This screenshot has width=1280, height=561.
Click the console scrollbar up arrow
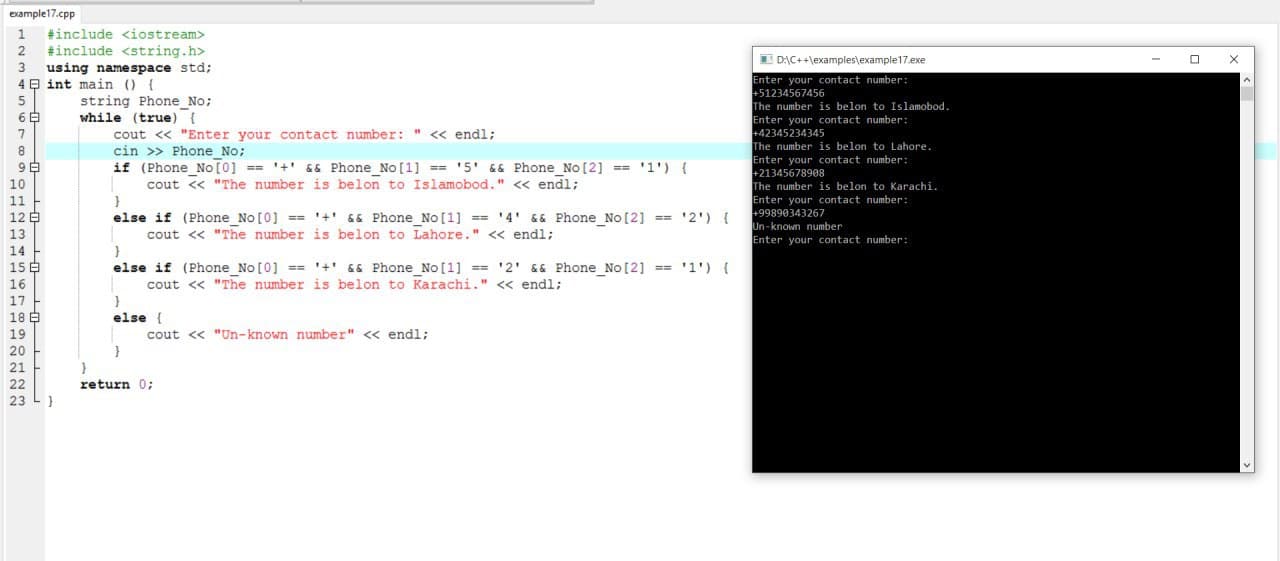[x=1246, y=80]
